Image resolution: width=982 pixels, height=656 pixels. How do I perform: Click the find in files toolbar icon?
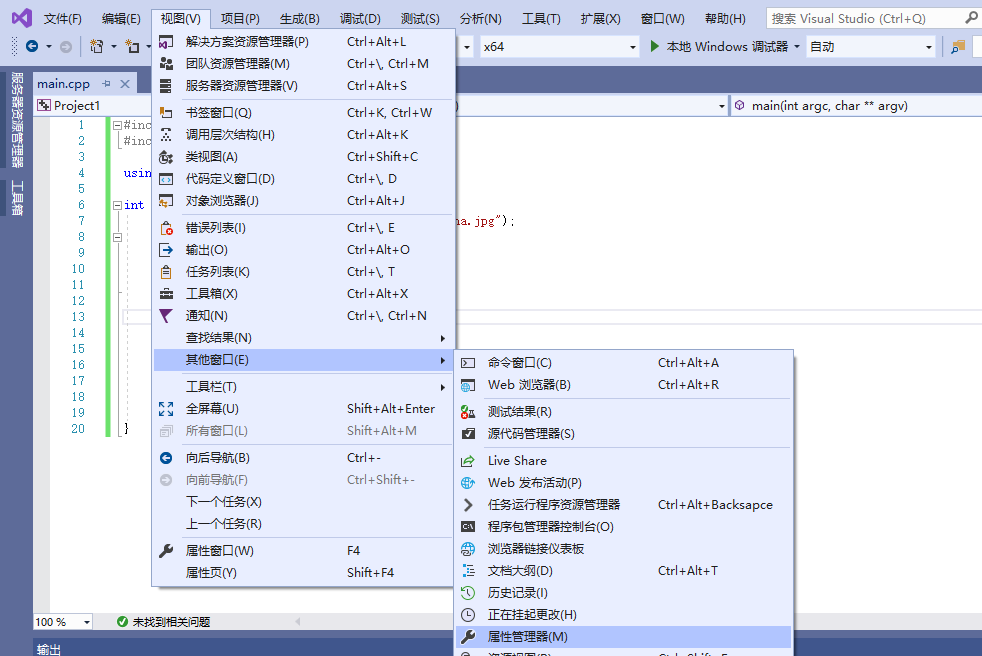(958, 47)
